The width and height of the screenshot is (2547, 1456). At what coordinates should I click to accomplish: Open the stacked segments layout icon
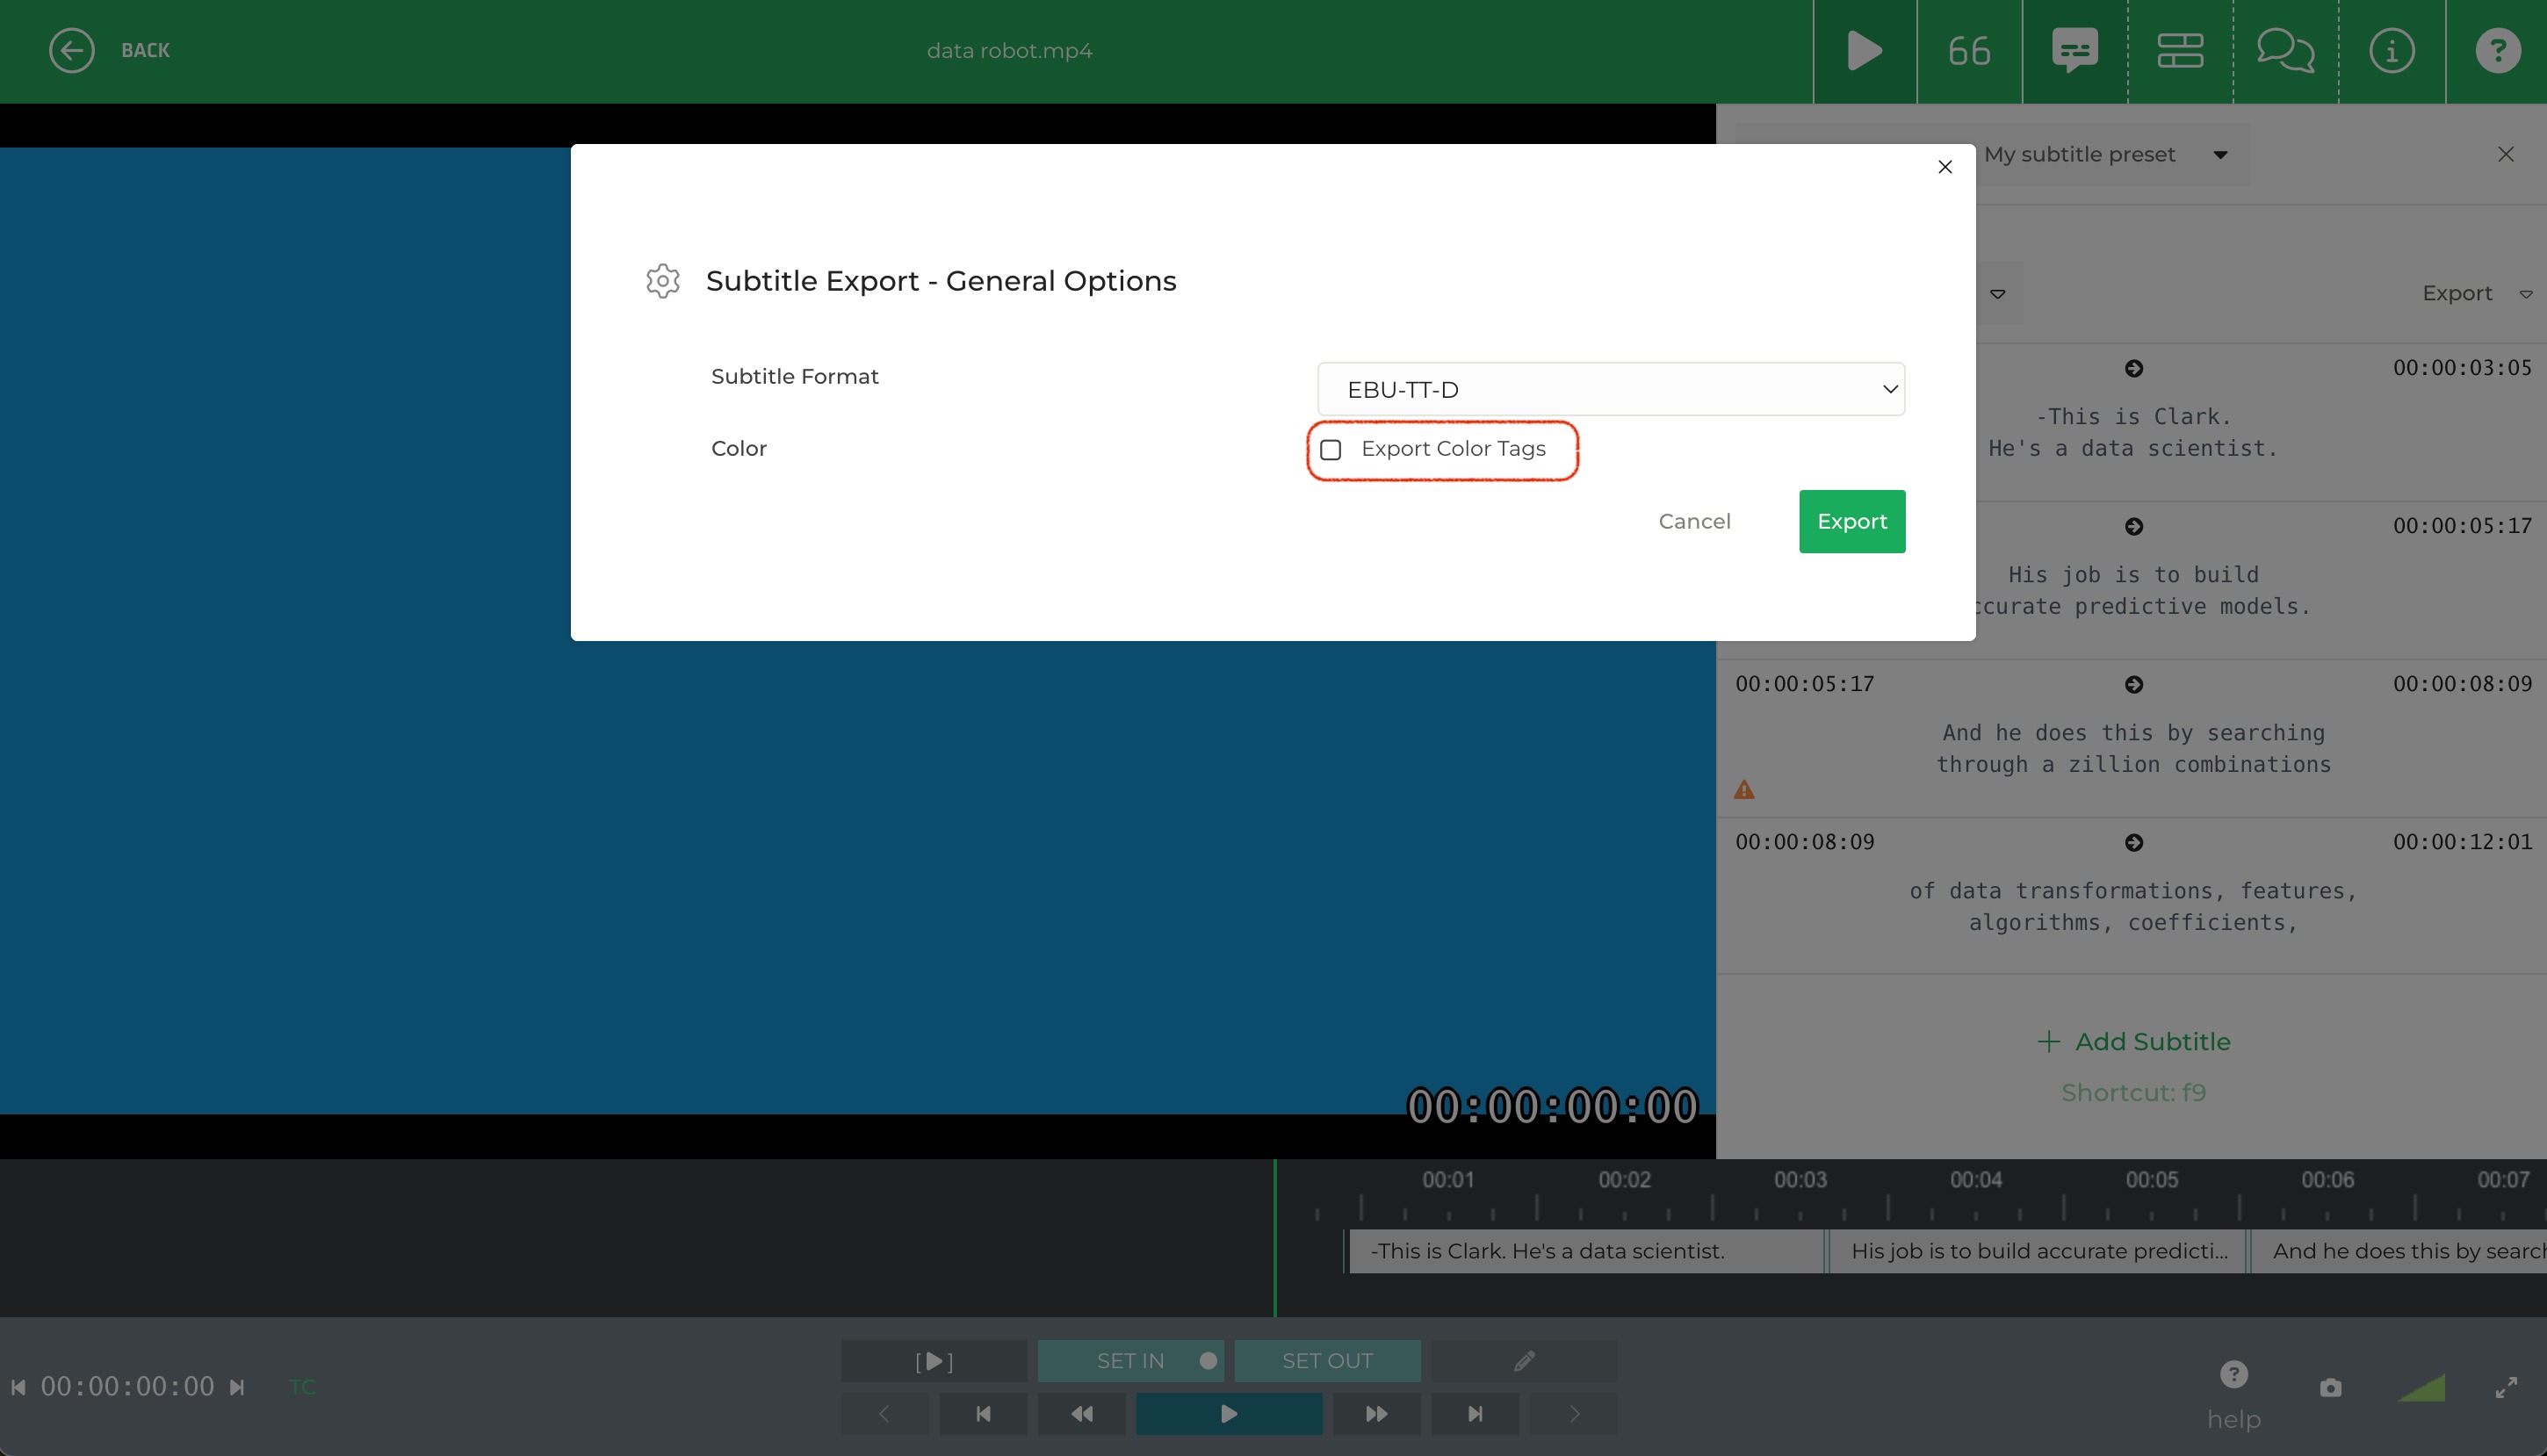click(x=2180, y=51)
